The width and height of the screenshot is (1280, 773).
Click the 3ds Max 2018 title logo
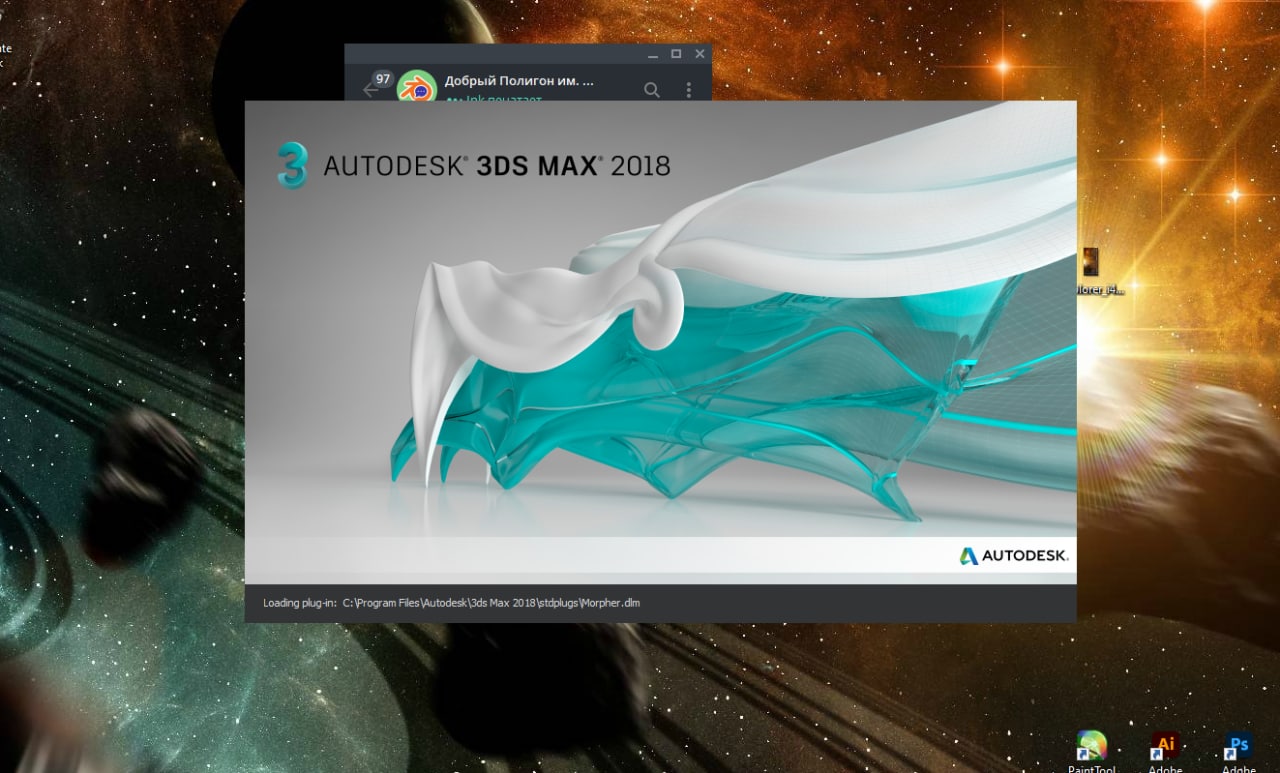[x=473, y=165]
